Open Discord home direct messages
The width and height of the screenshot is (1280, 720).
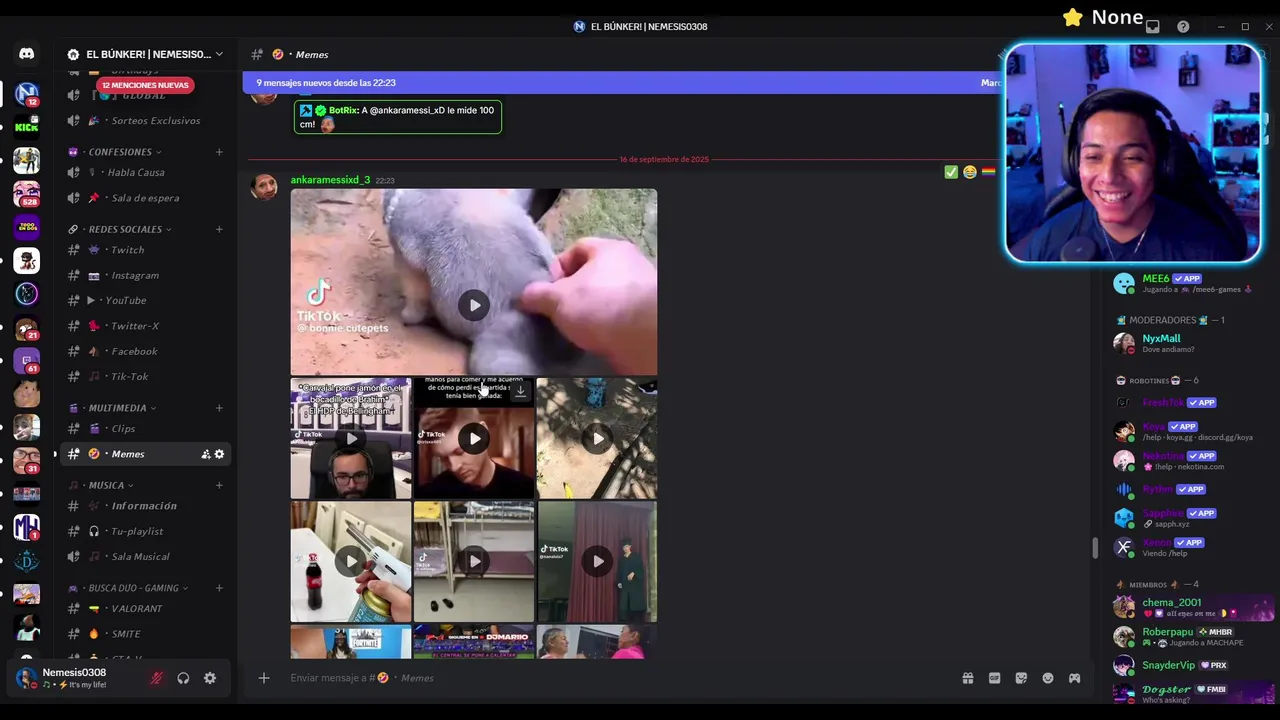click(27, 54)
